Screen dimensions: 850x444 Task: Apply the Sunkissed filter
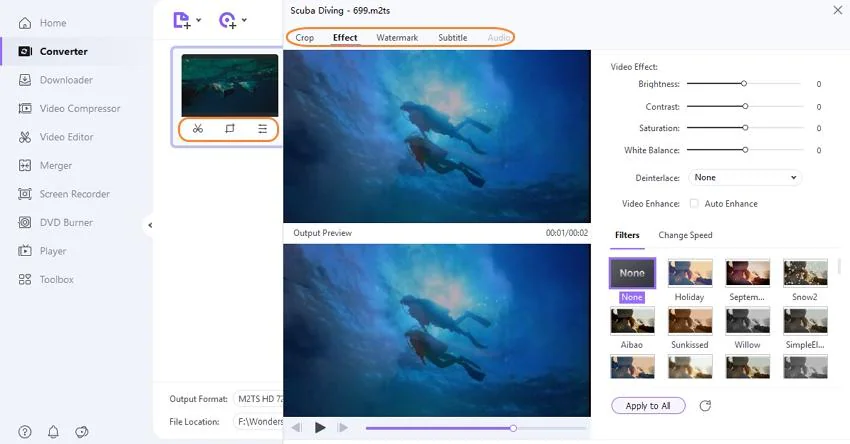coord(690,320)
